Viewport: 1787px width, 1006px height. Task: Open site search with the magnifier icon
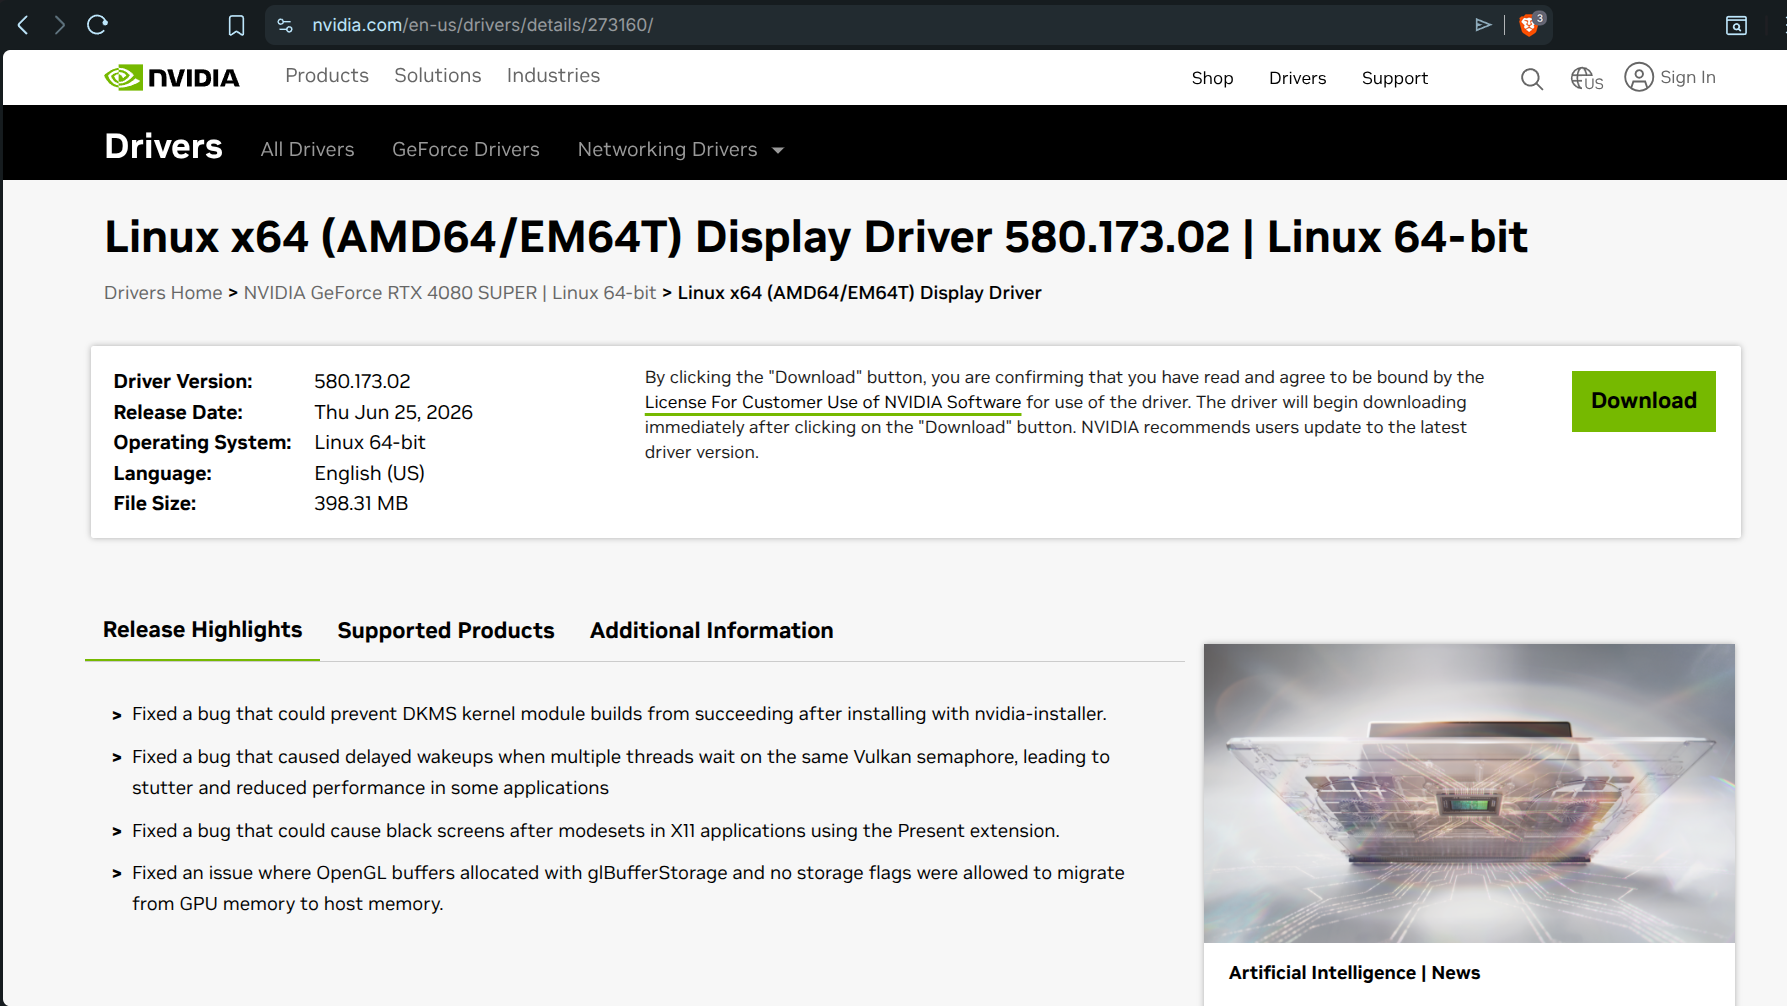tap(1532, 78)
